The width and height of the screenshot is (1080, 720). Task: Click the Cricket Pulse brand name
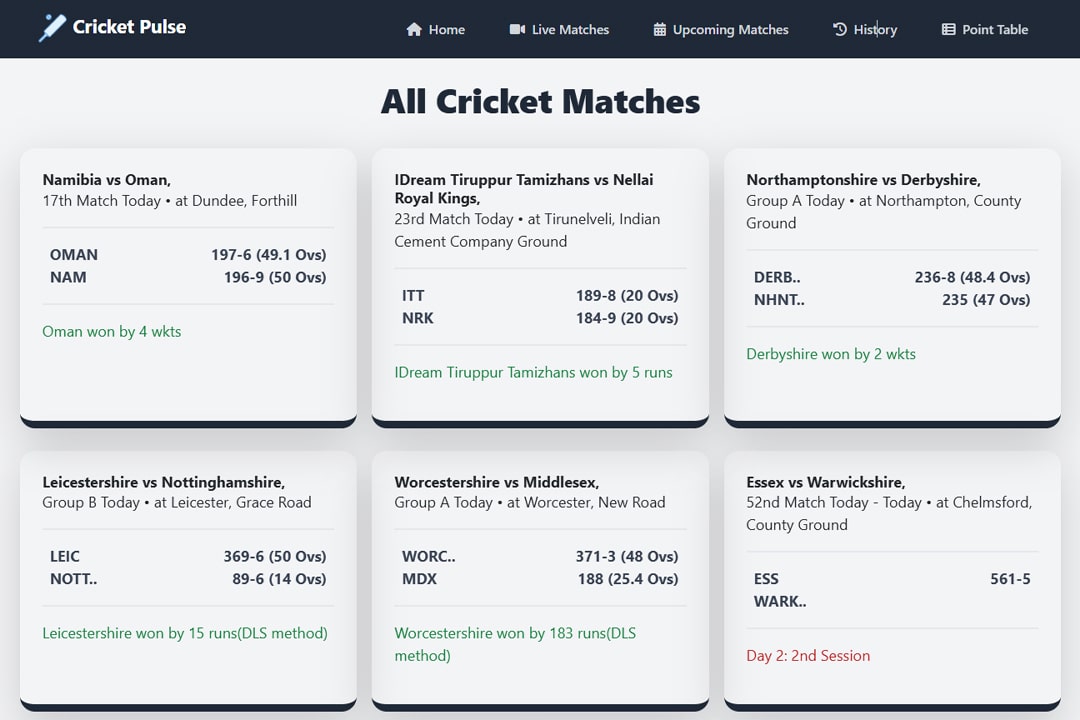129,27
